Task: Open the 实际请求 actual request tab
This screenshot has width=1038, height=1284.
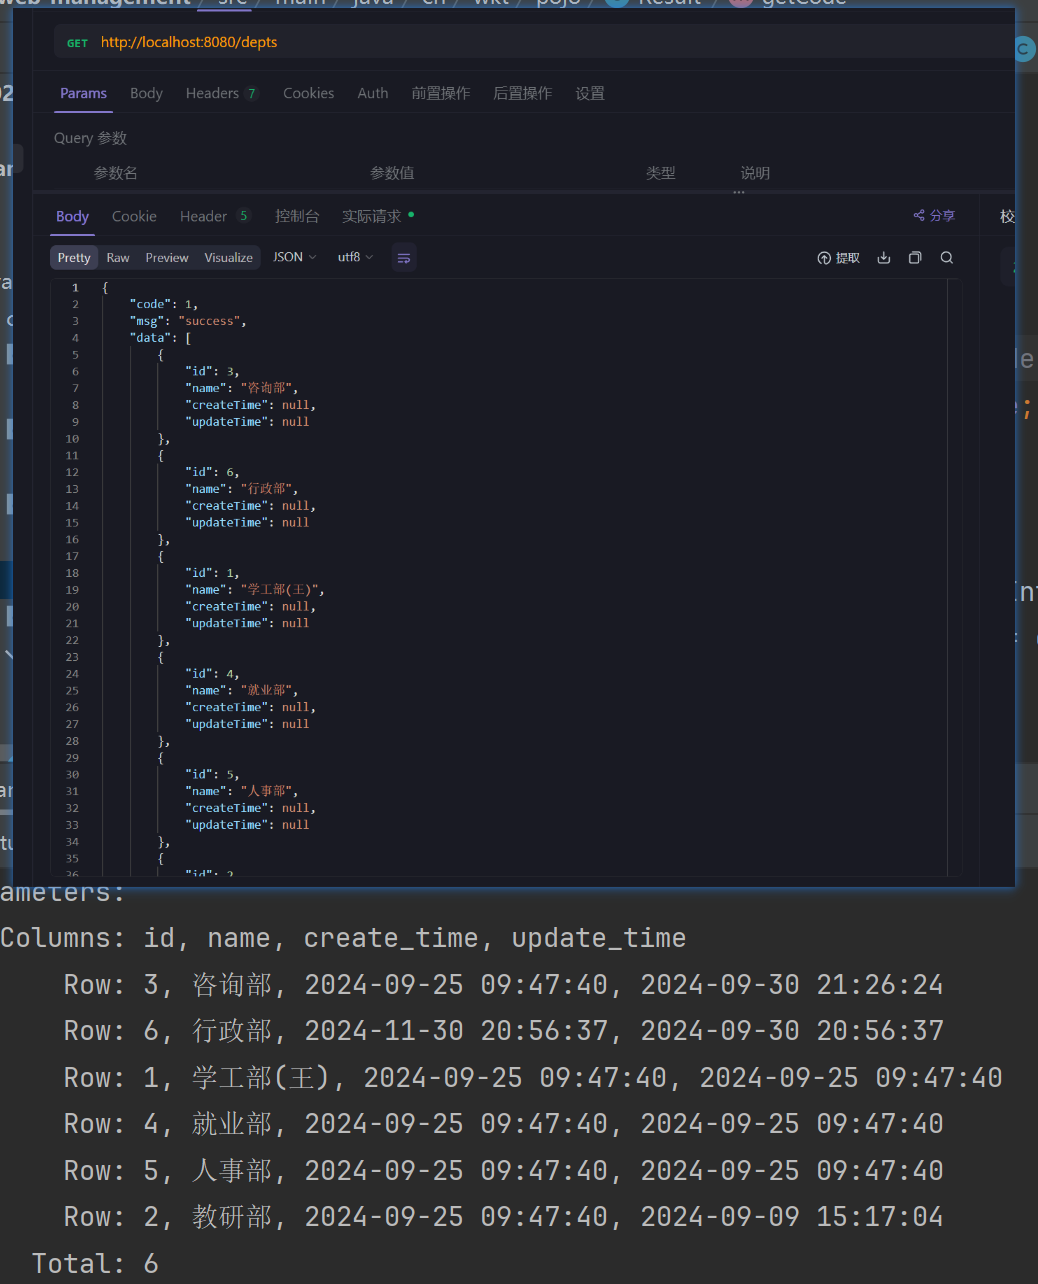Action: coord(372,216)
